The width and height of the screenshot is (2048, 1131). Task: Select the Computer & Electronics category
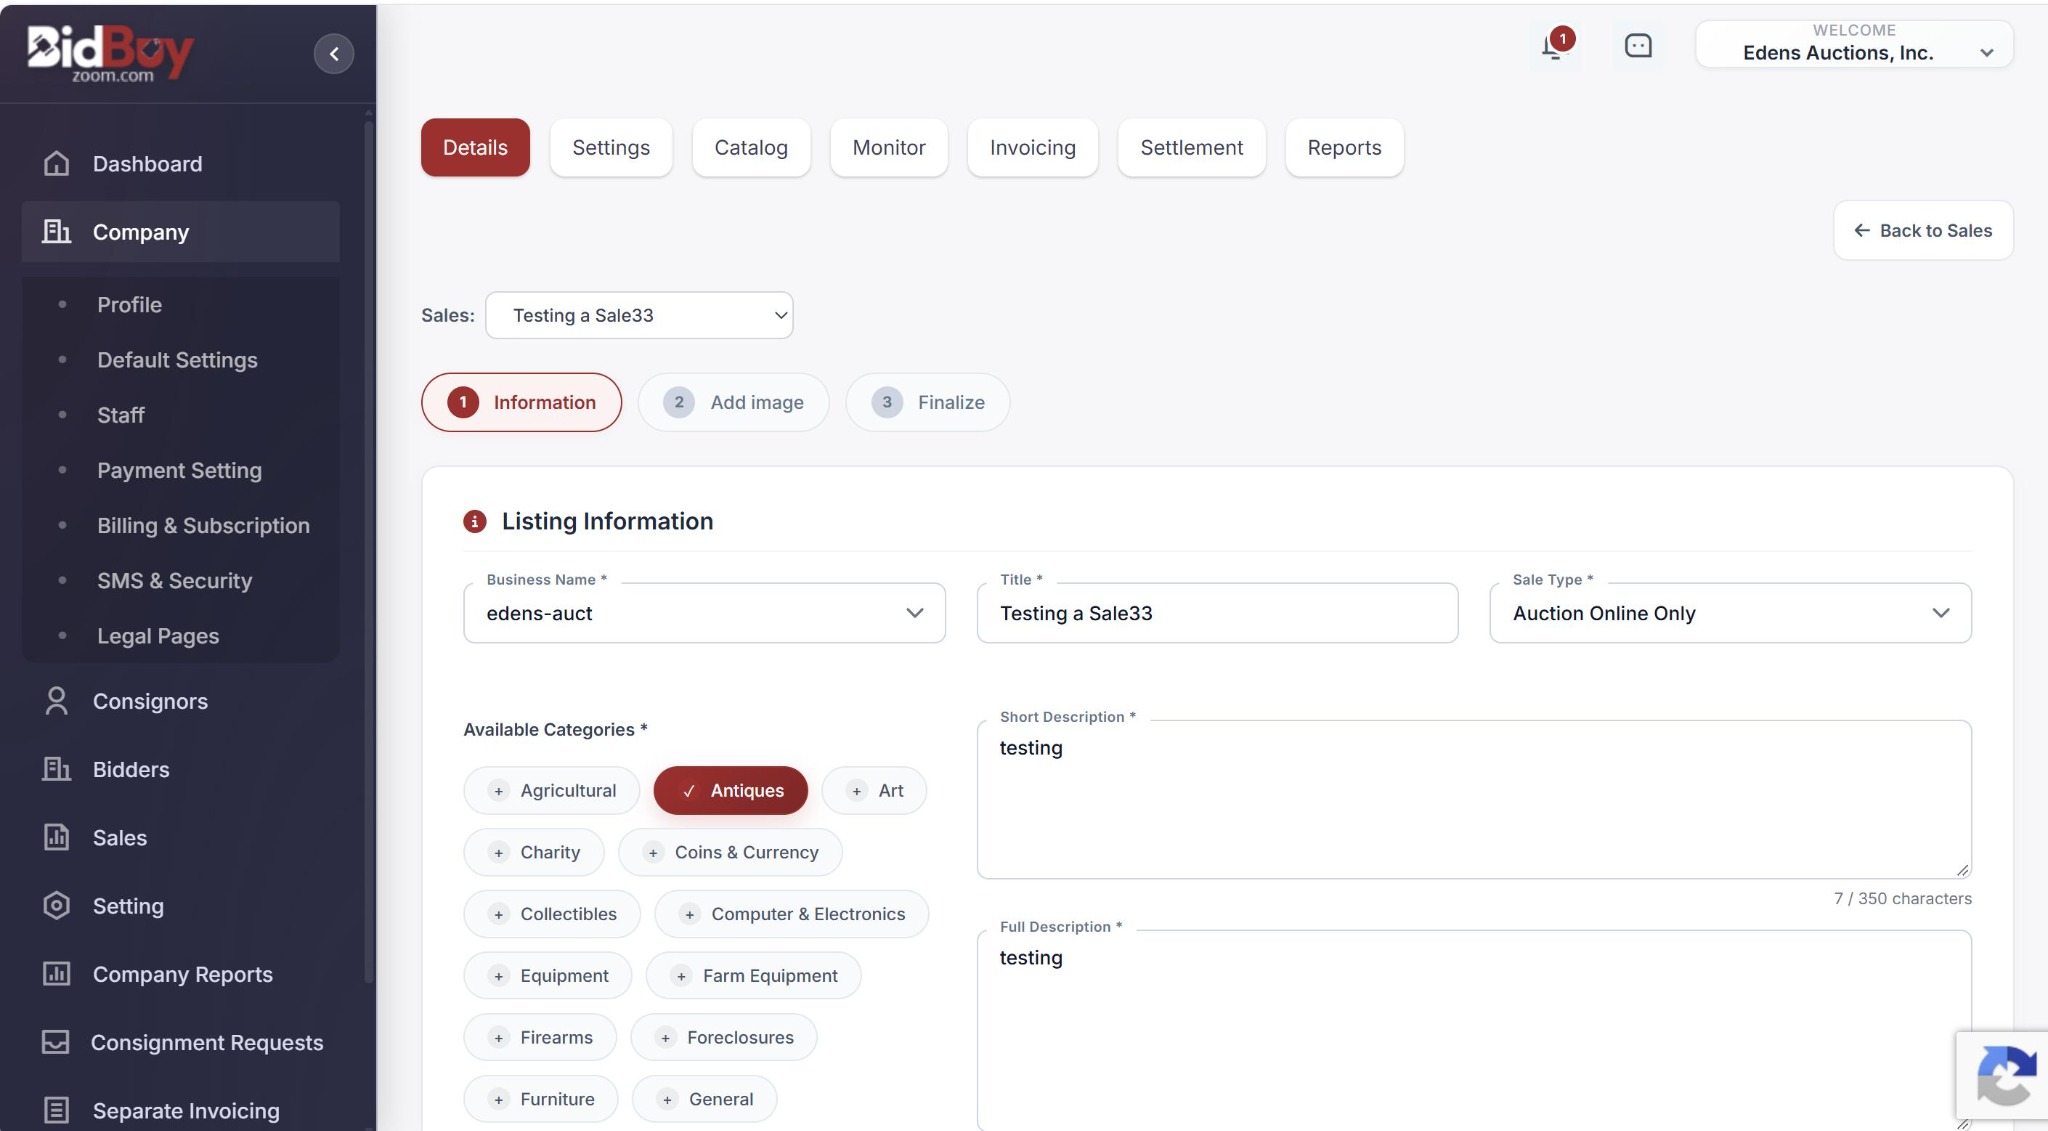pos(792,914)
